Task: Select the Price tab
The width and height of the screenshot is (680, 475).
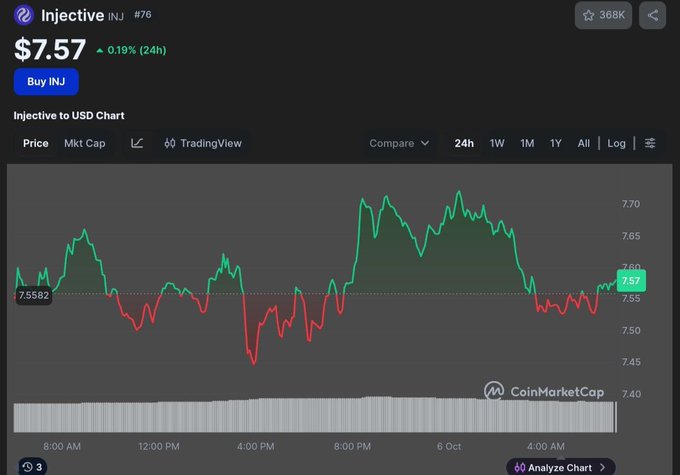Action: point(36,143)
